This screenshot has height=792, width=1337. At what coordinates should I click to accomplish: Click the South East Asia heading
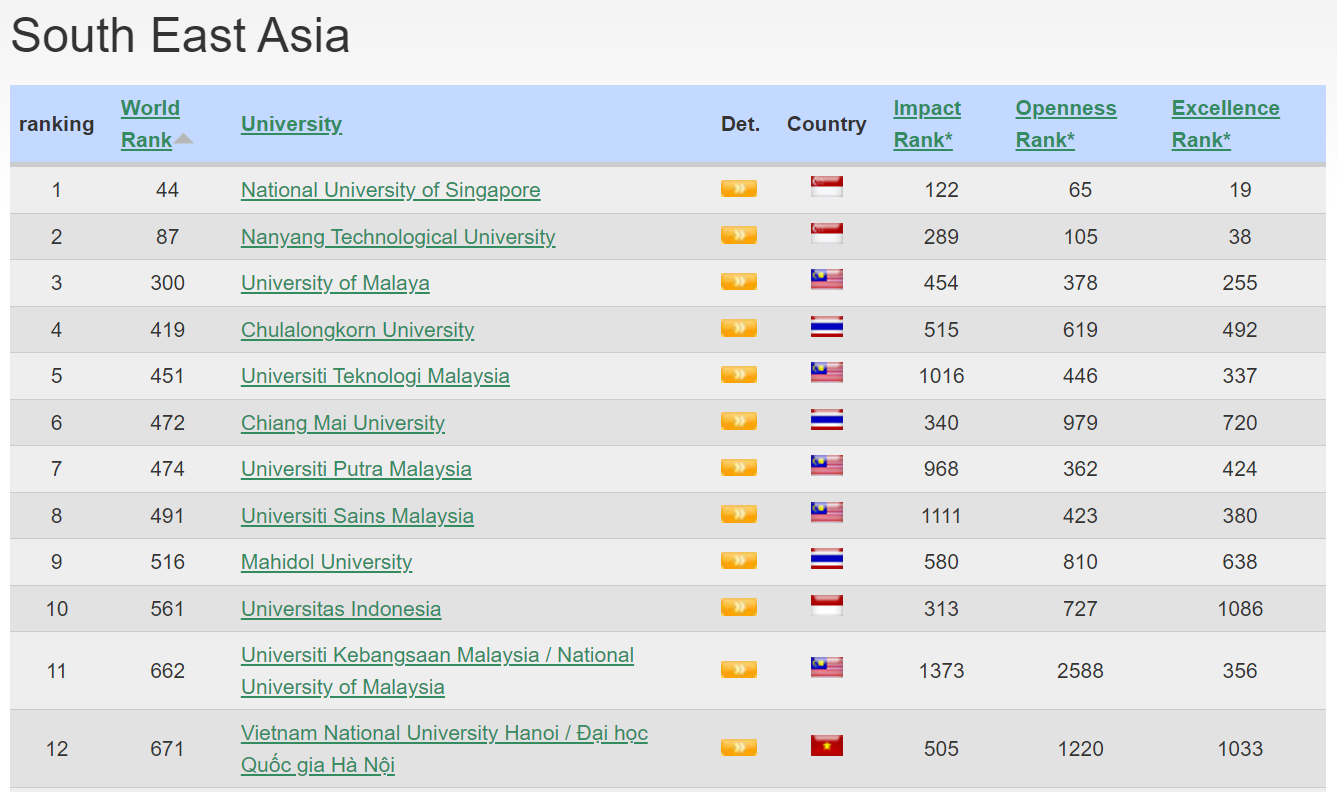[180, 36]
